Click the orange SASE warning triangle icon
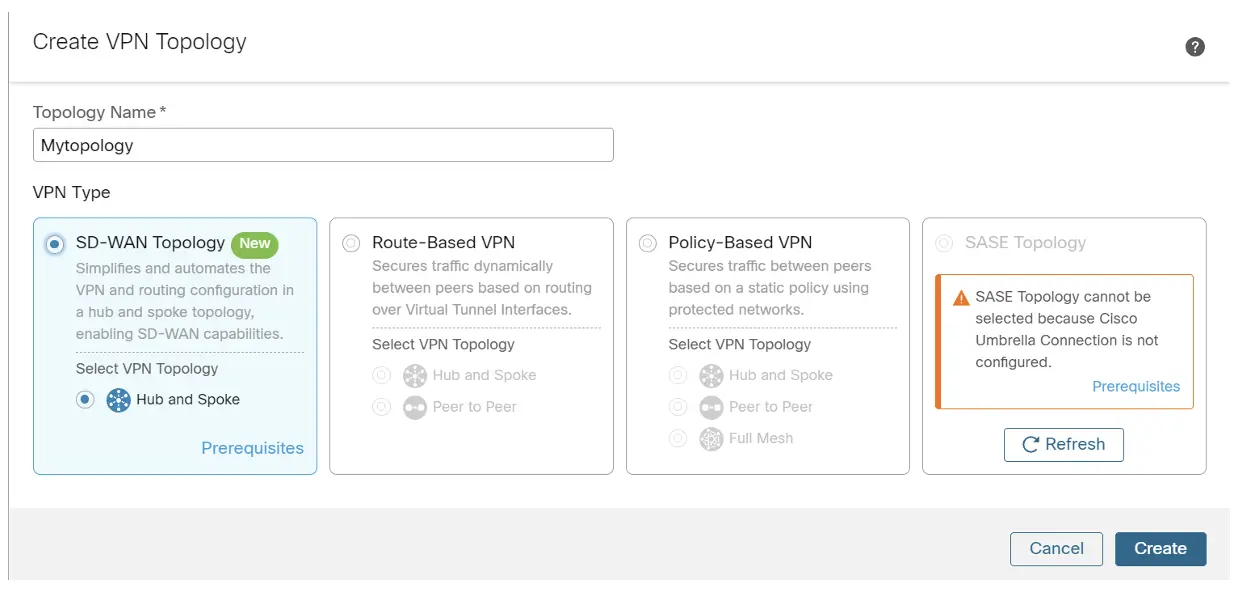The image size is (1236, 590). point(961,298)
